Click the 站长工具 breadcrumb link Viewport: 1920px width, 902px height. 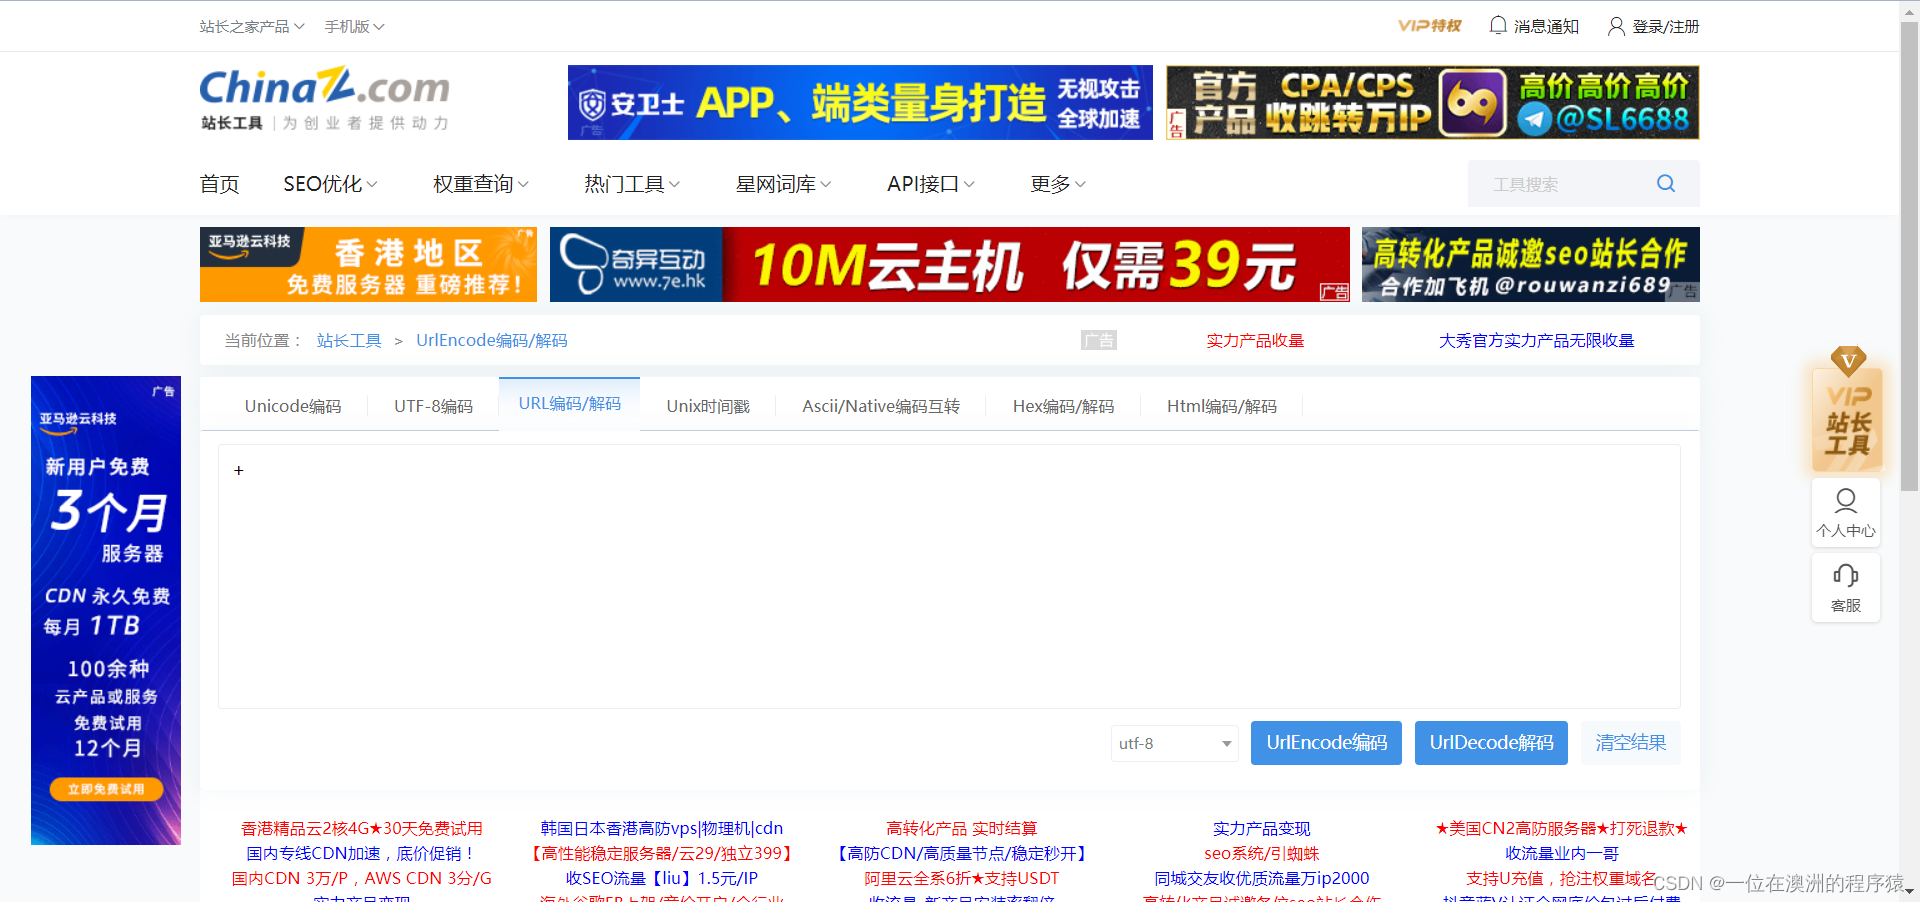[x=349, y=341]
